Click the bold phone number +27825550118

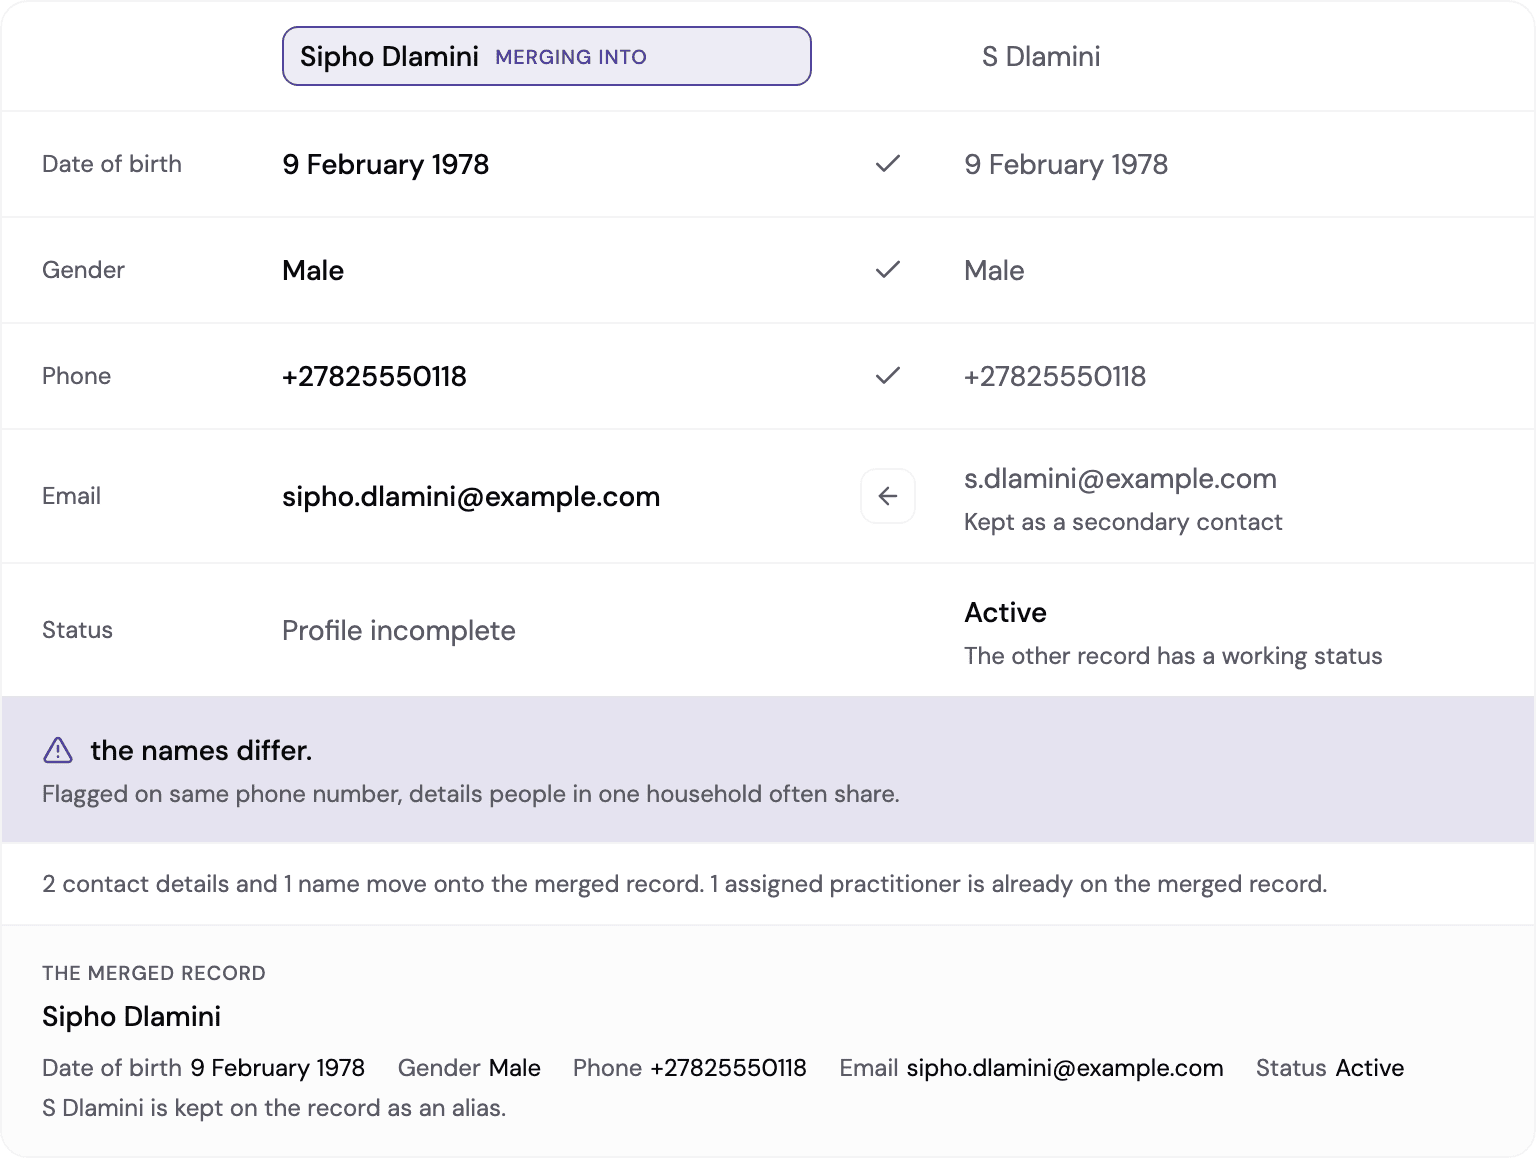pyautogui.click(x=374, y=376)
